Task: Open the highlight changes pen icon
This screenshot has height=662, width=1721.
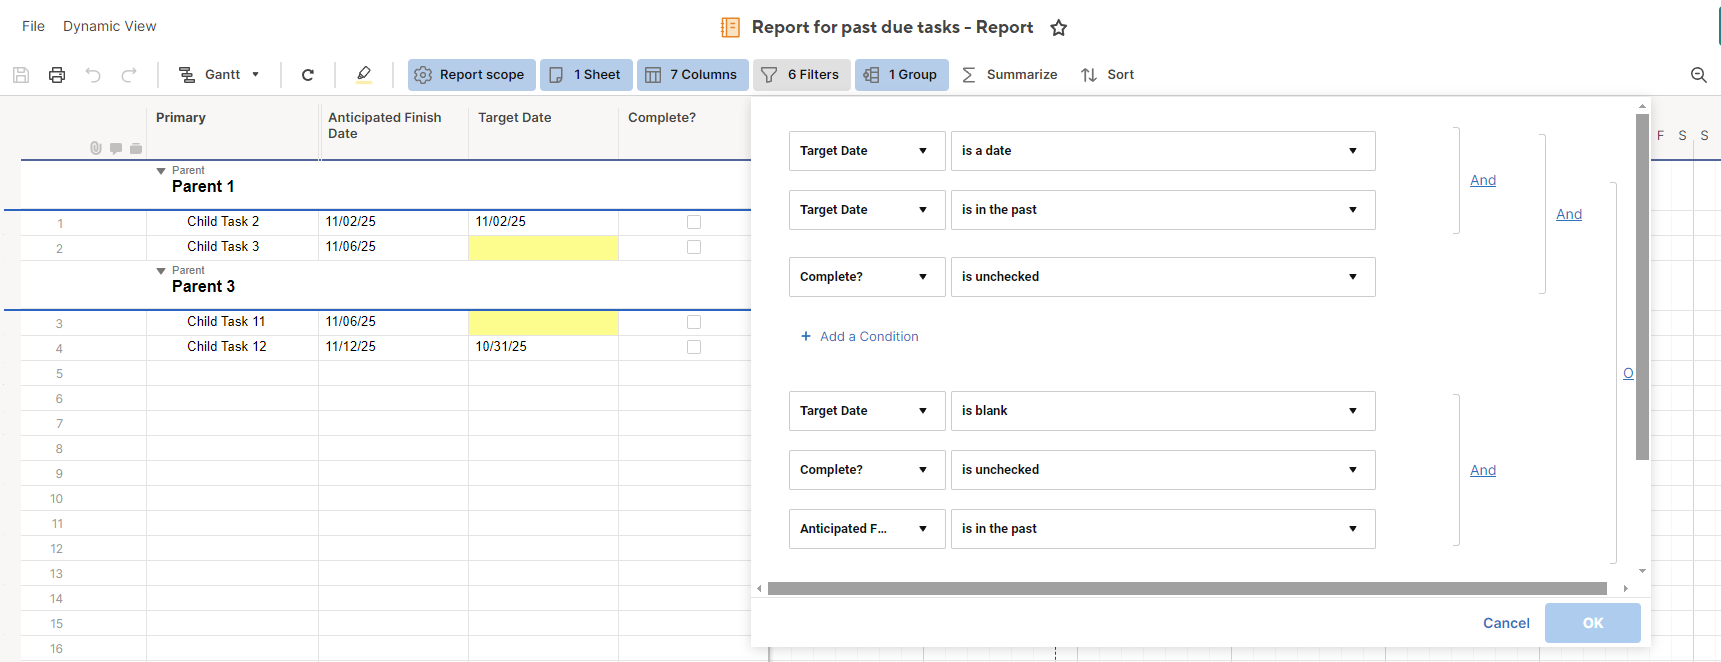Action: point(364,74)
